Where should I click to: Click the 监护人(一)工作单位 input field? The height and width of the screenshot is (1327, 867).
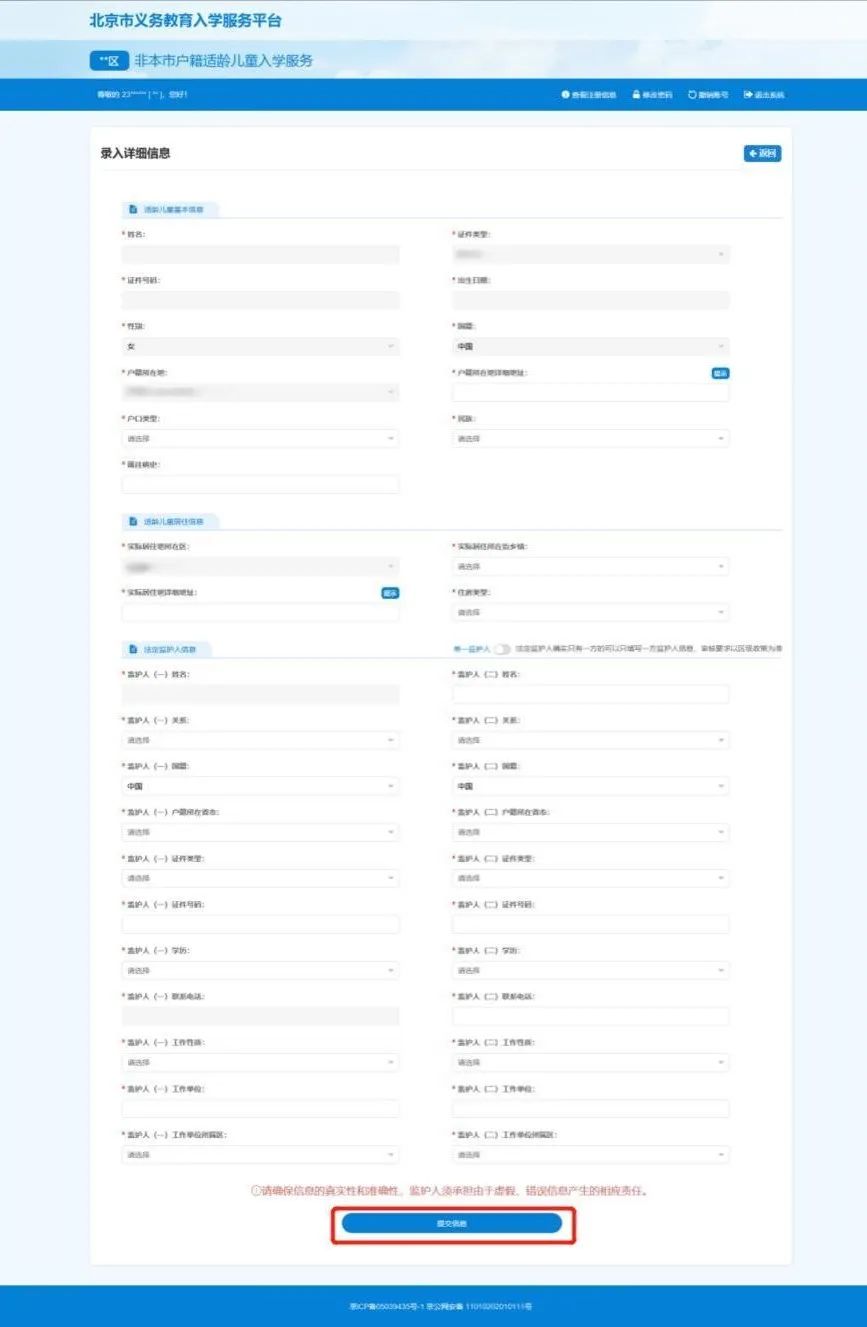click(260, 1108)
